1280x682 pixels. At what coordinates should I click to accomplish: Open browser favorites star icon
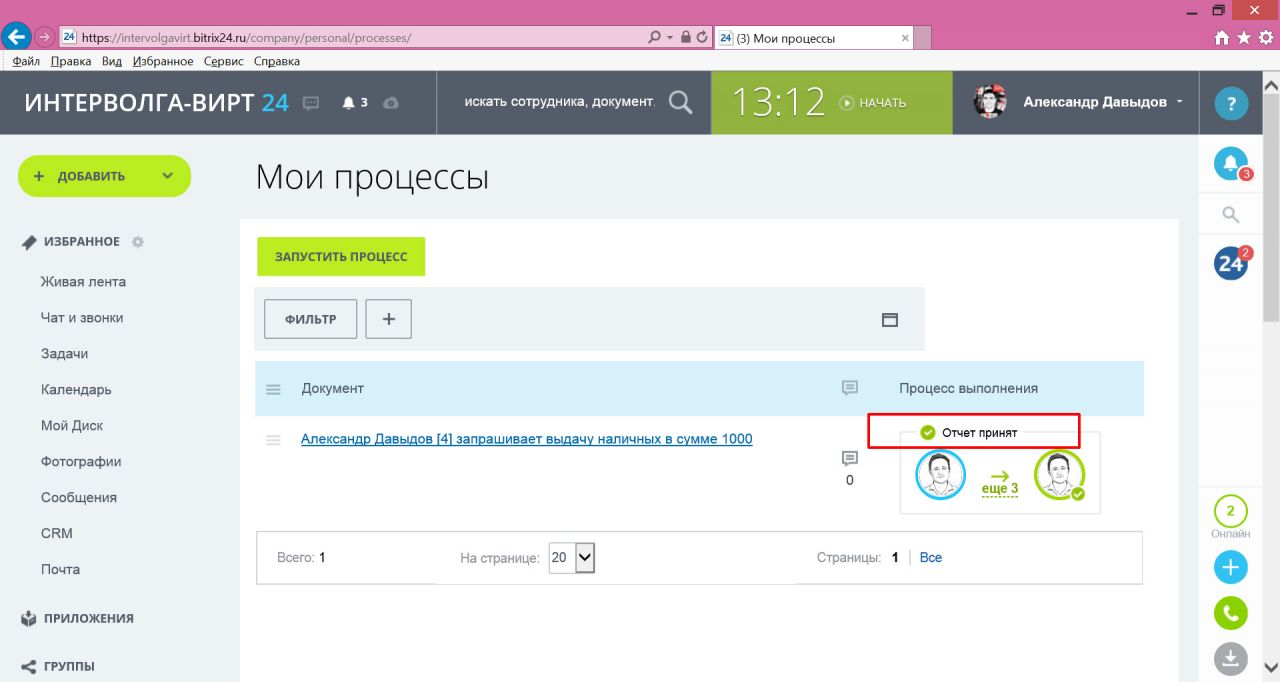1244,38
